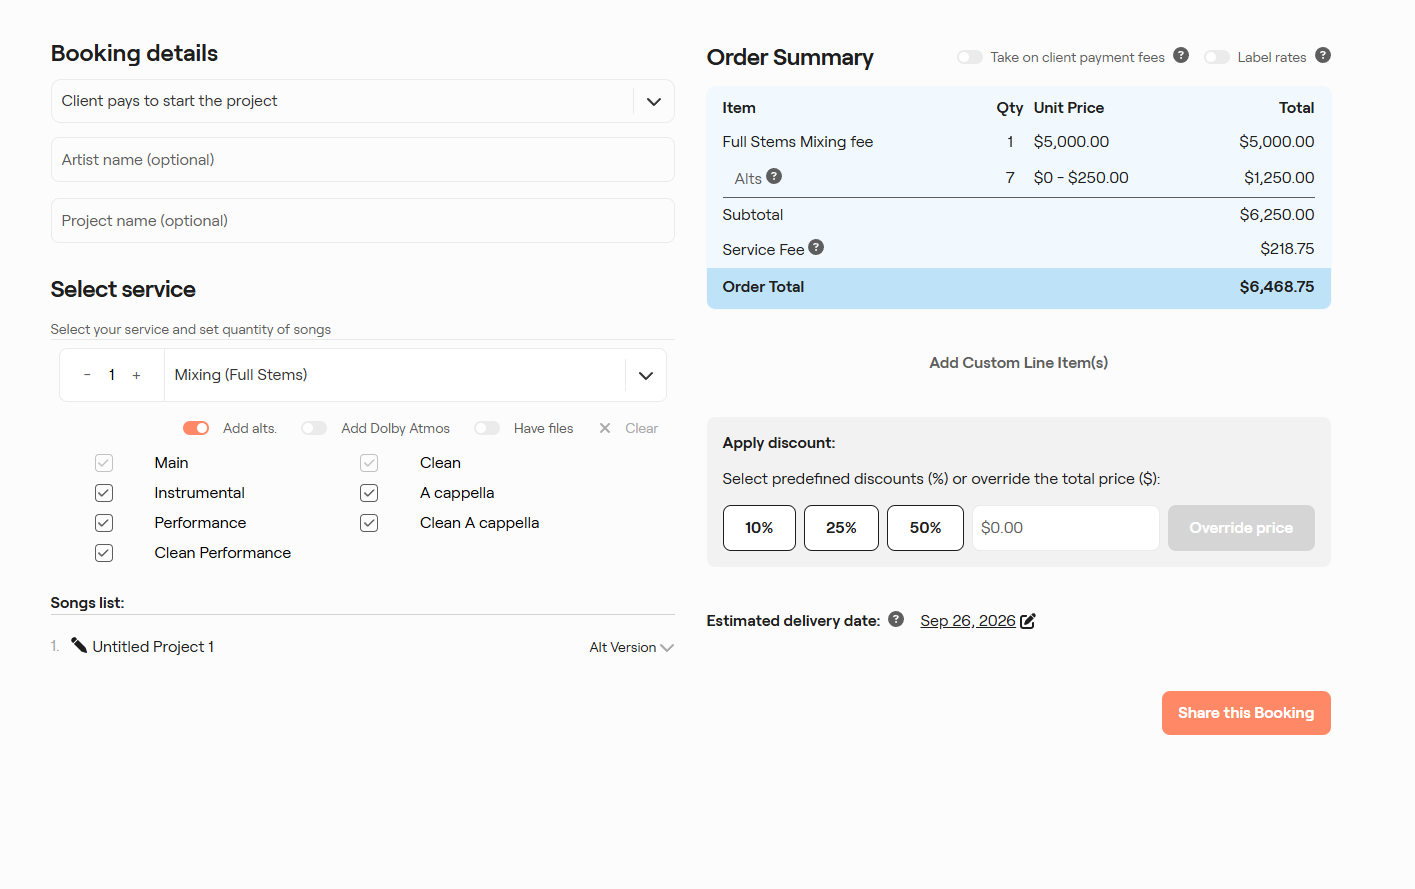Expand the Alt Version dropdown
This screenshot has height=889, width=1415.
click(x=631, y=647)
